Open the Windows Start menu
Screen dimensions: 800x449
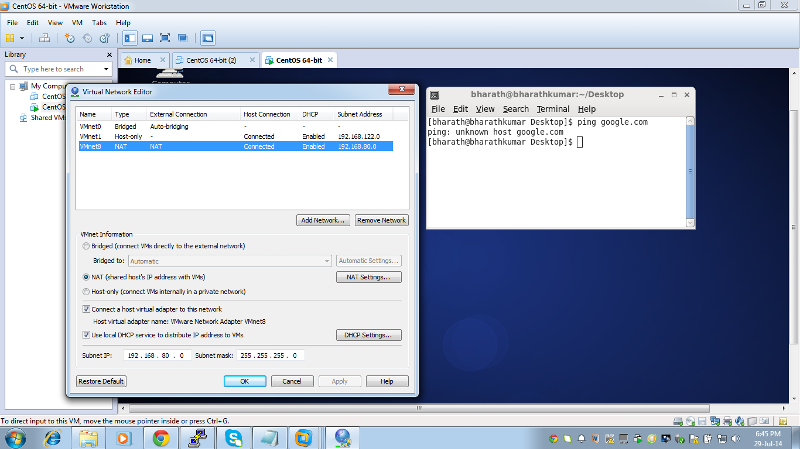click(14, 439)
